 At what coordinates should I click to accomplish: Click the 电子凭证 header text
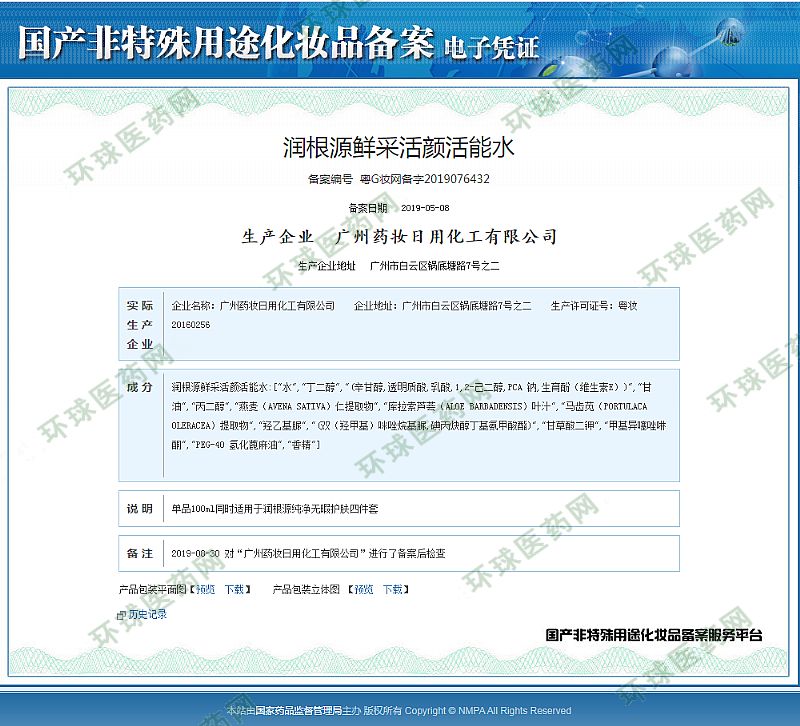tap(490, 47)
